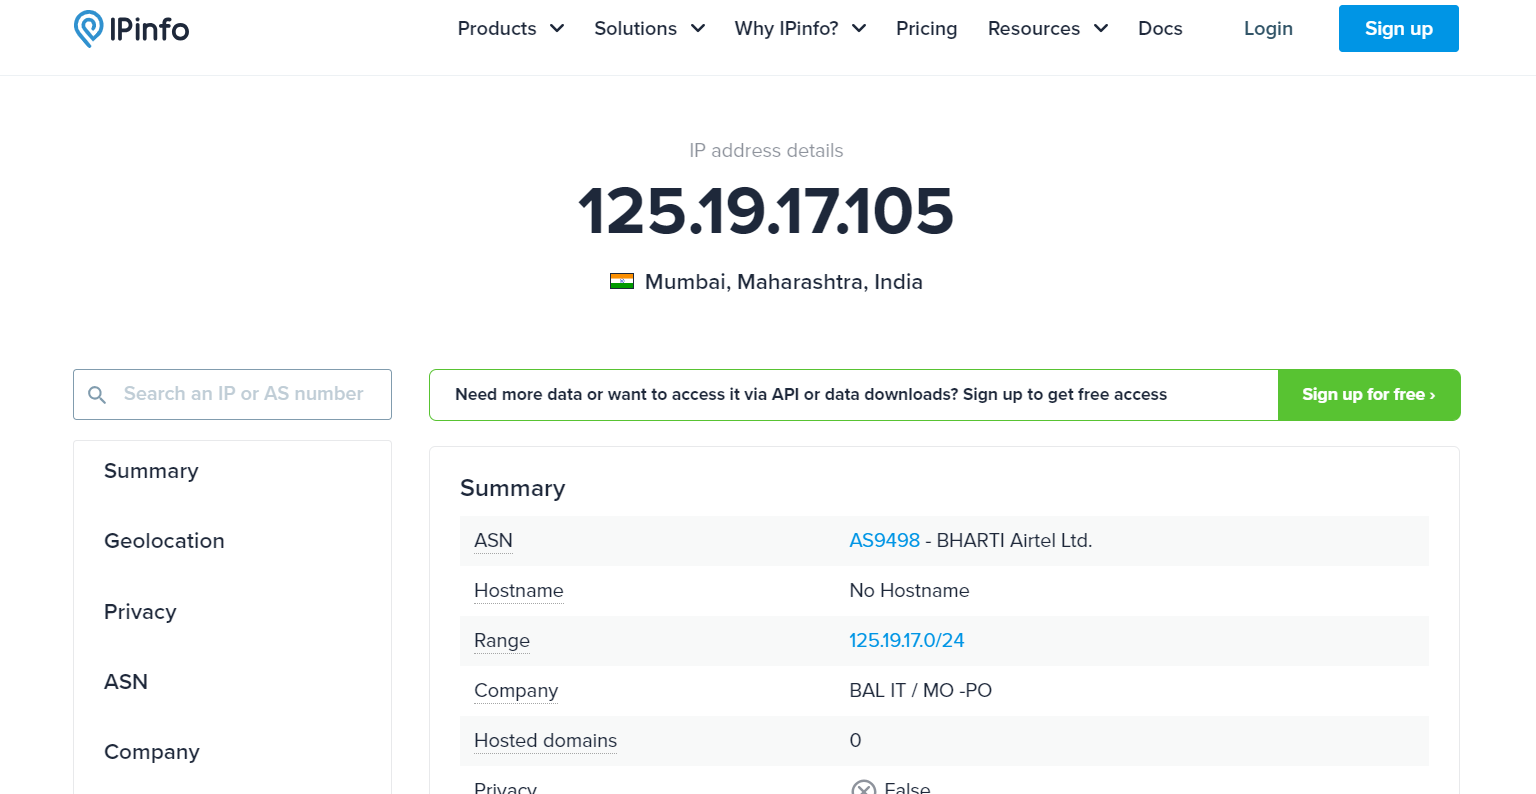Screen dimensions: 1536x794
Task: Select Geolocation in the sidebar
Action: (x=164, y=541)
